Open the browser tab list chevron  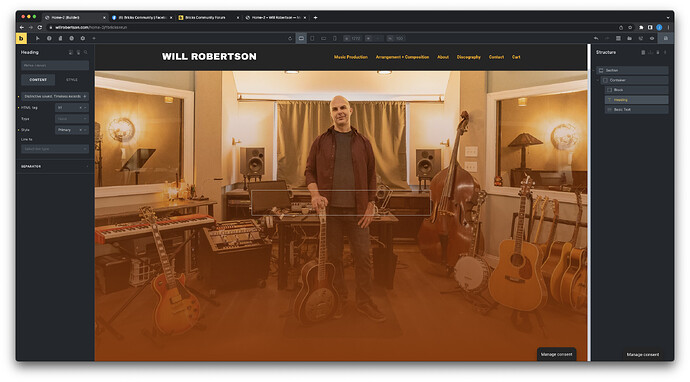pyautogui.click(x=668, y=18)
